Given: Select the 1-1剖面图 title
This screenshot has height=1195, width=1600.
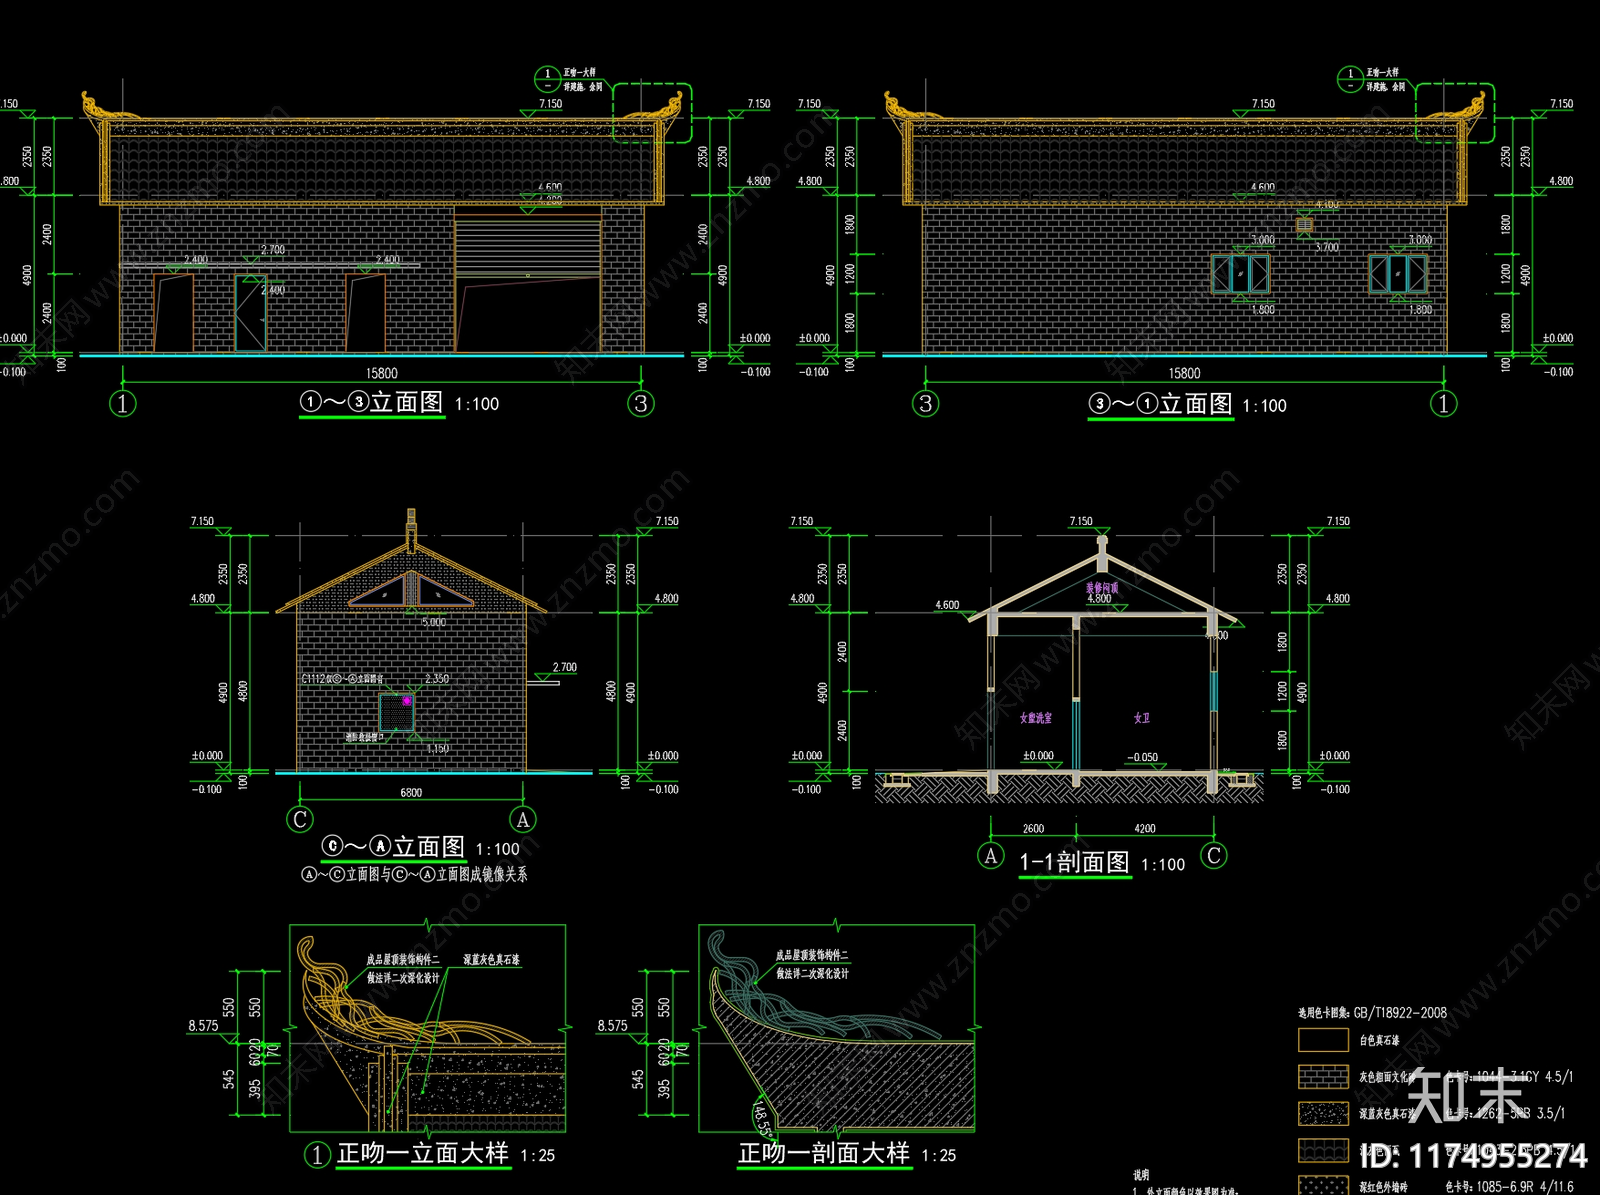Looking at the screenshot, I should pyautogui.click(x=1074, y=862).
